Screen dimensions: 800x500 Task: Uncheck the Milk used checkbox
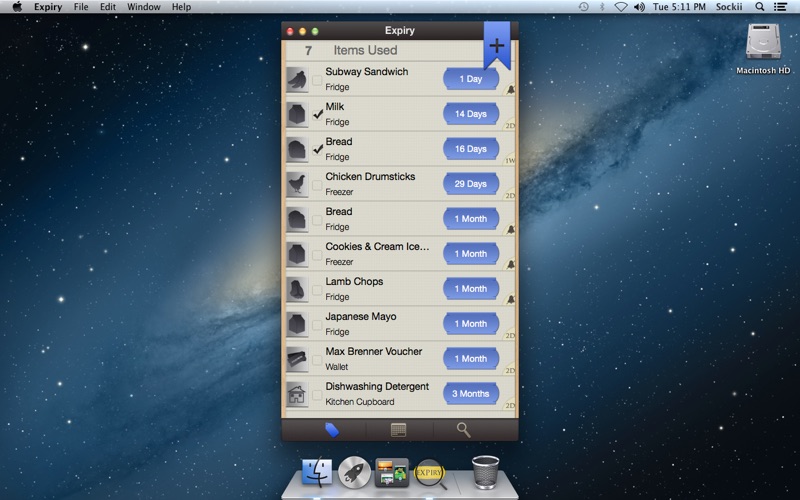(x=317, y=114)
